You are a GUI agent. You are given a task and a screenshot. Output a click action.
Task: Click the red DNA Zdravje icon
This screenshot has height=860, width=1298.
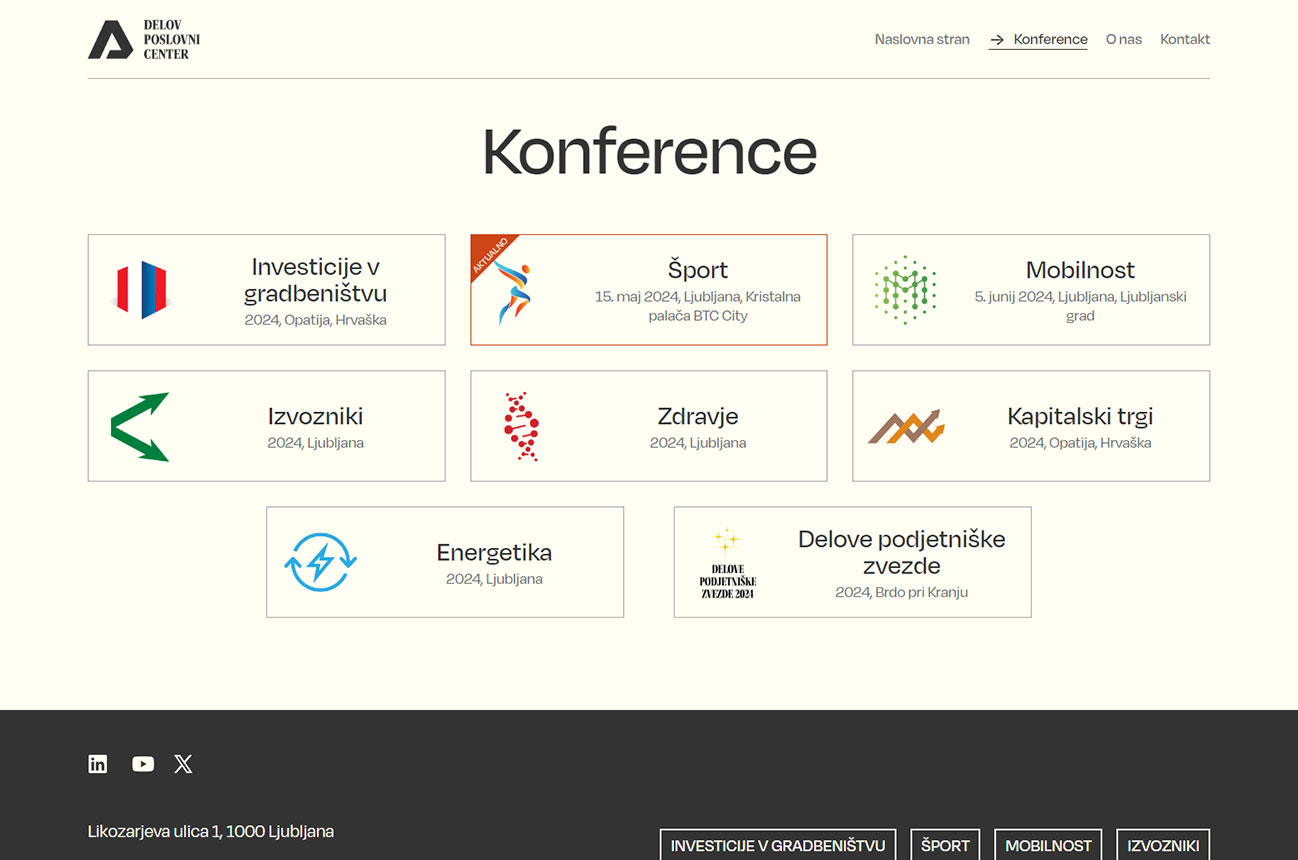click(521, 426)
